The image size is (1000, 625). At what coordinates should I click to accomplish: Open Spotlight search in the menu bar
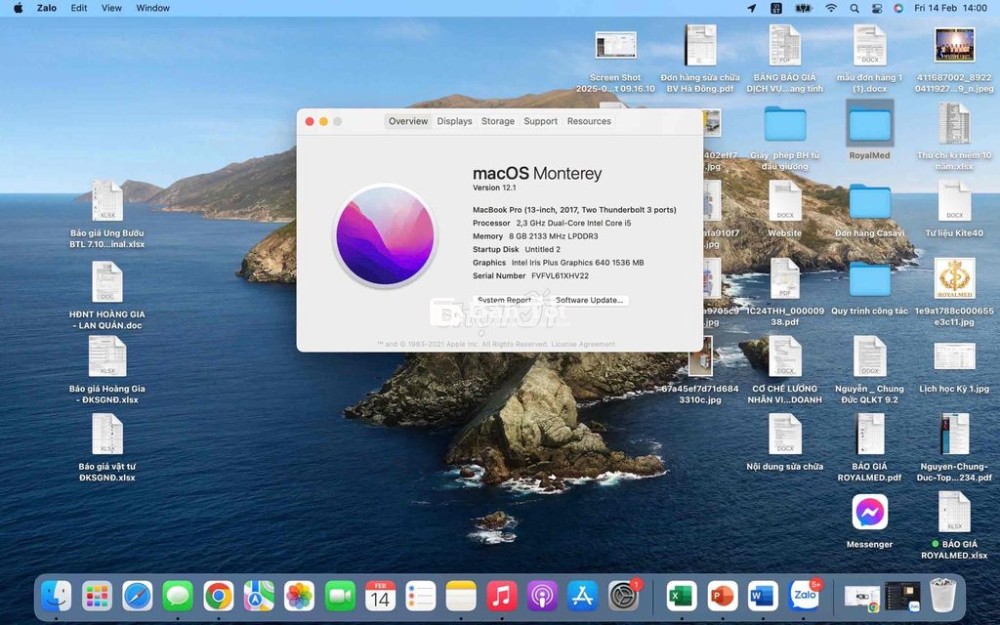point(854,8)
